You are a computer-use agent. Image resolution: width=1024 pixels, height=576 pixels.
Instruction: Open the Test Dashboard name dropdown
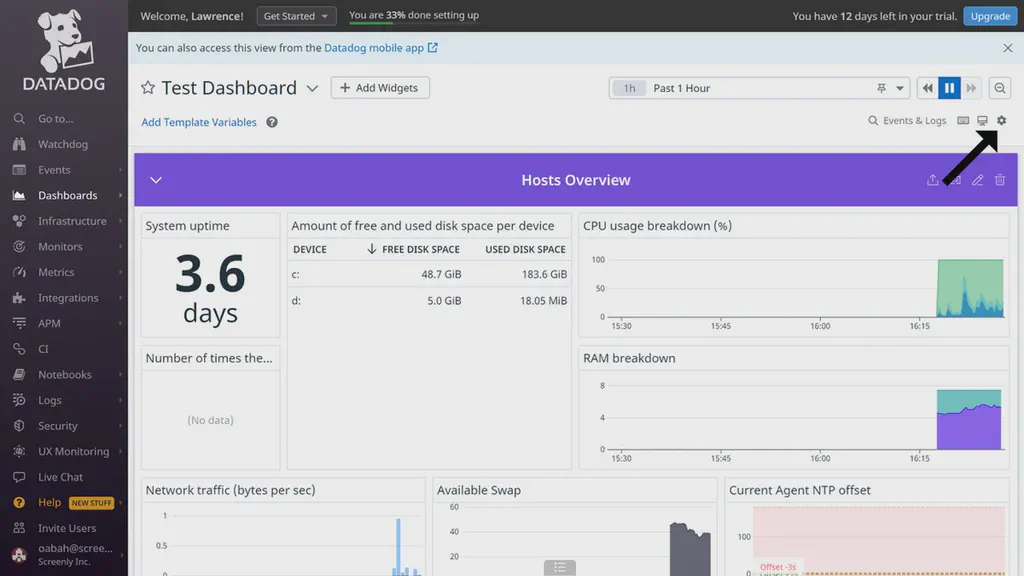point(312,88)
